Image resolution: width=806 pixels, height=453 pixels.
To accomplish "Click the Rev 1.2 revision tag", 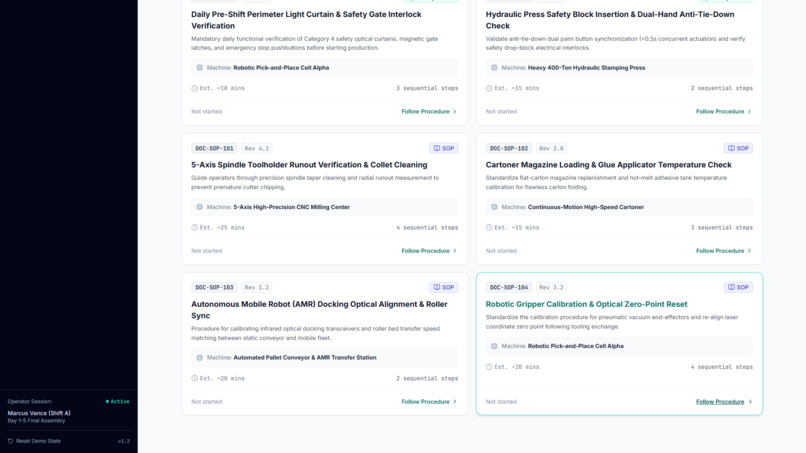I will pyautogui.click(x=257, y=287).
